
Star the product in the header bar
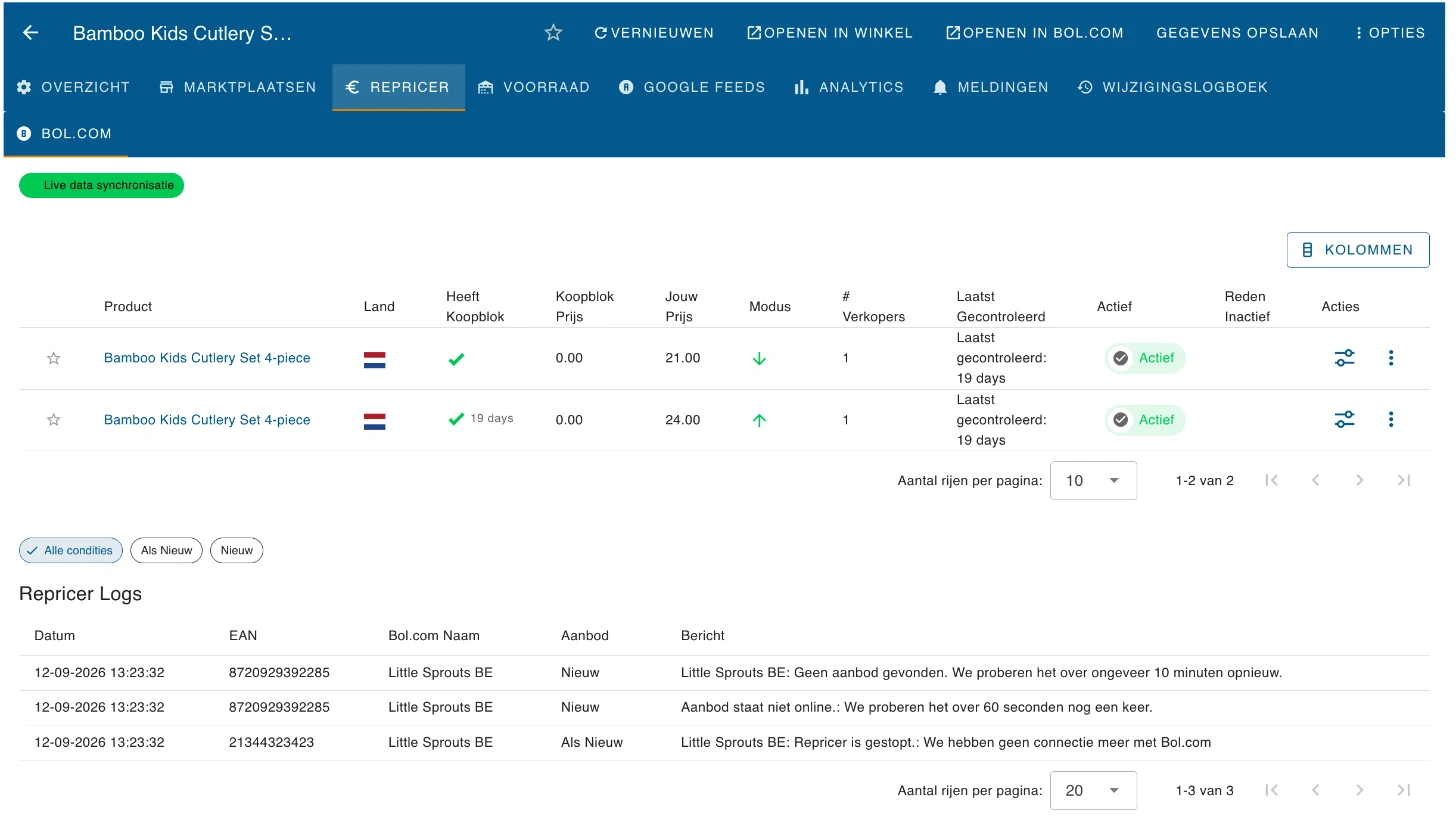tap(553, 33)
